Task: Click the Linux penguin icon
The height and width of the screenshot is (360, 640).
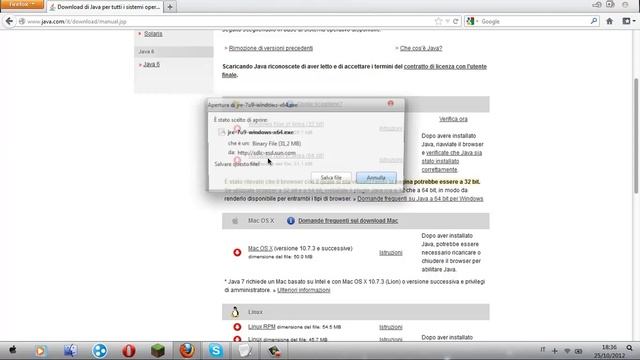Action: pos(235,312)
